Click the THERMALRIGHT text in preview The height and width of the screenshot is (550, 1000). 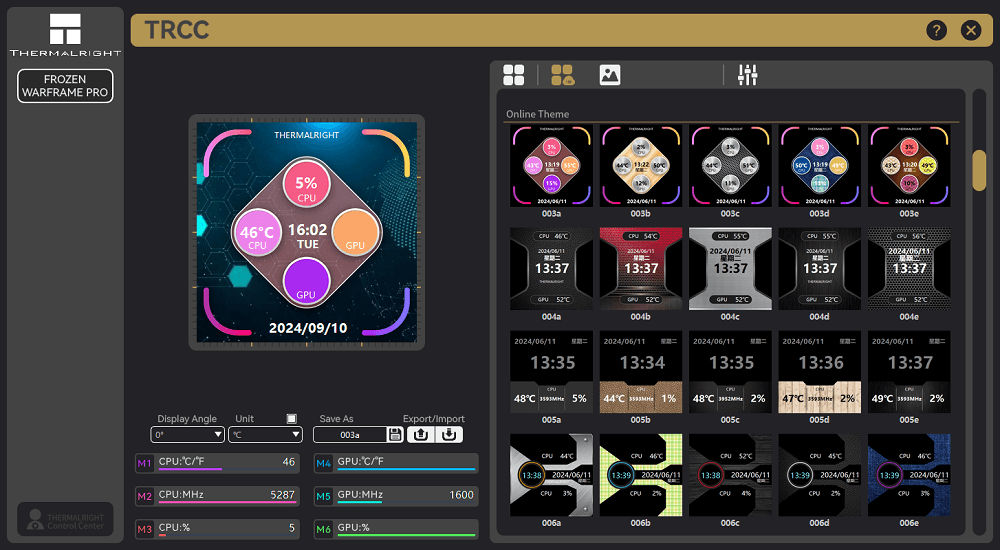(x=307, y=135)
